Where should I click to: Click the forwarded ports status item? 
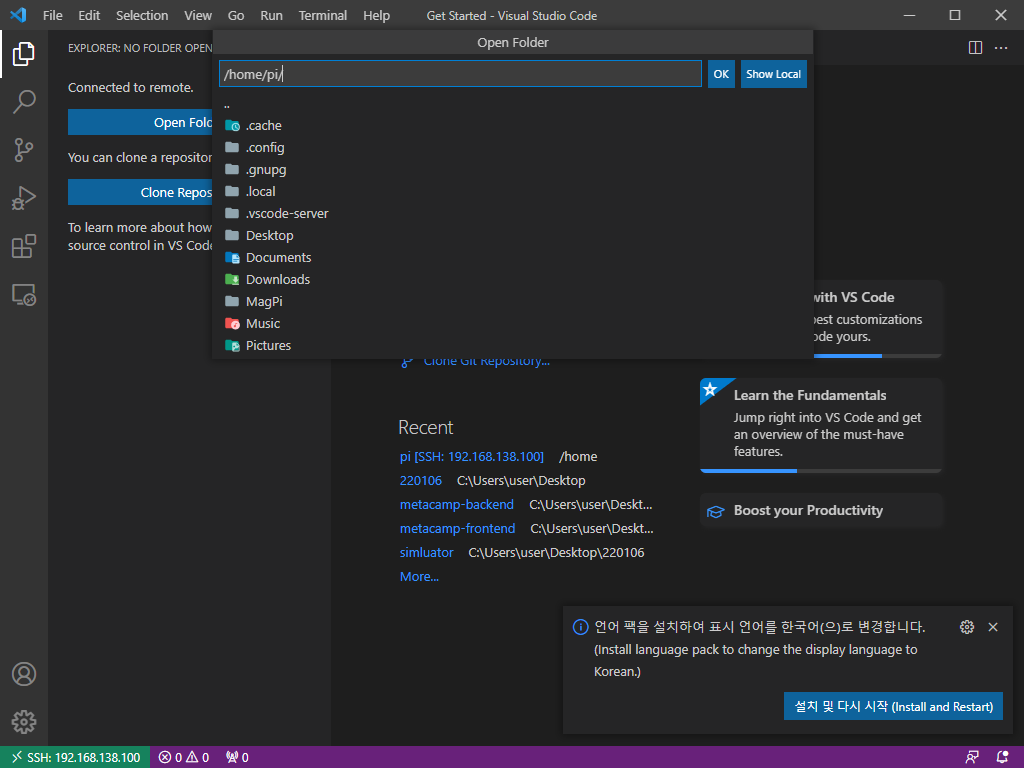coord(237,757)
